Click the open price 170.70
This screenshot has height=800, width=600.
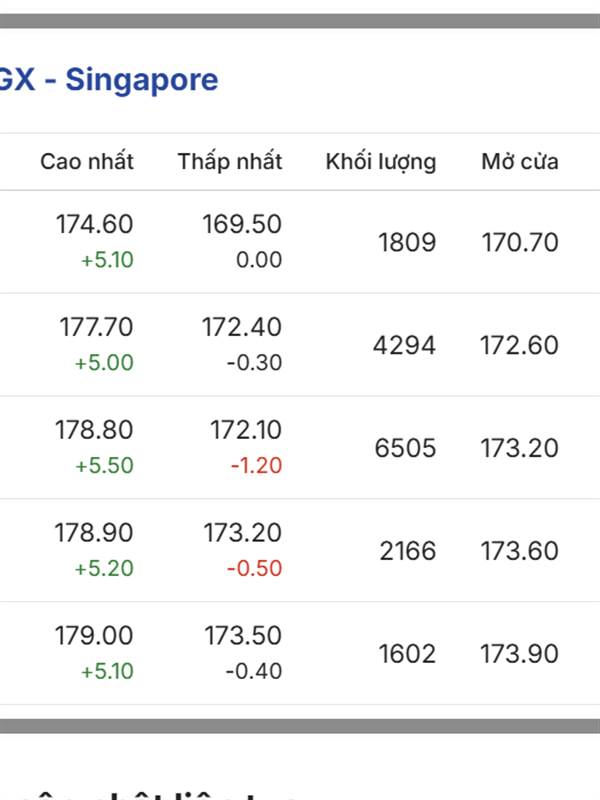tap(520, 242)
